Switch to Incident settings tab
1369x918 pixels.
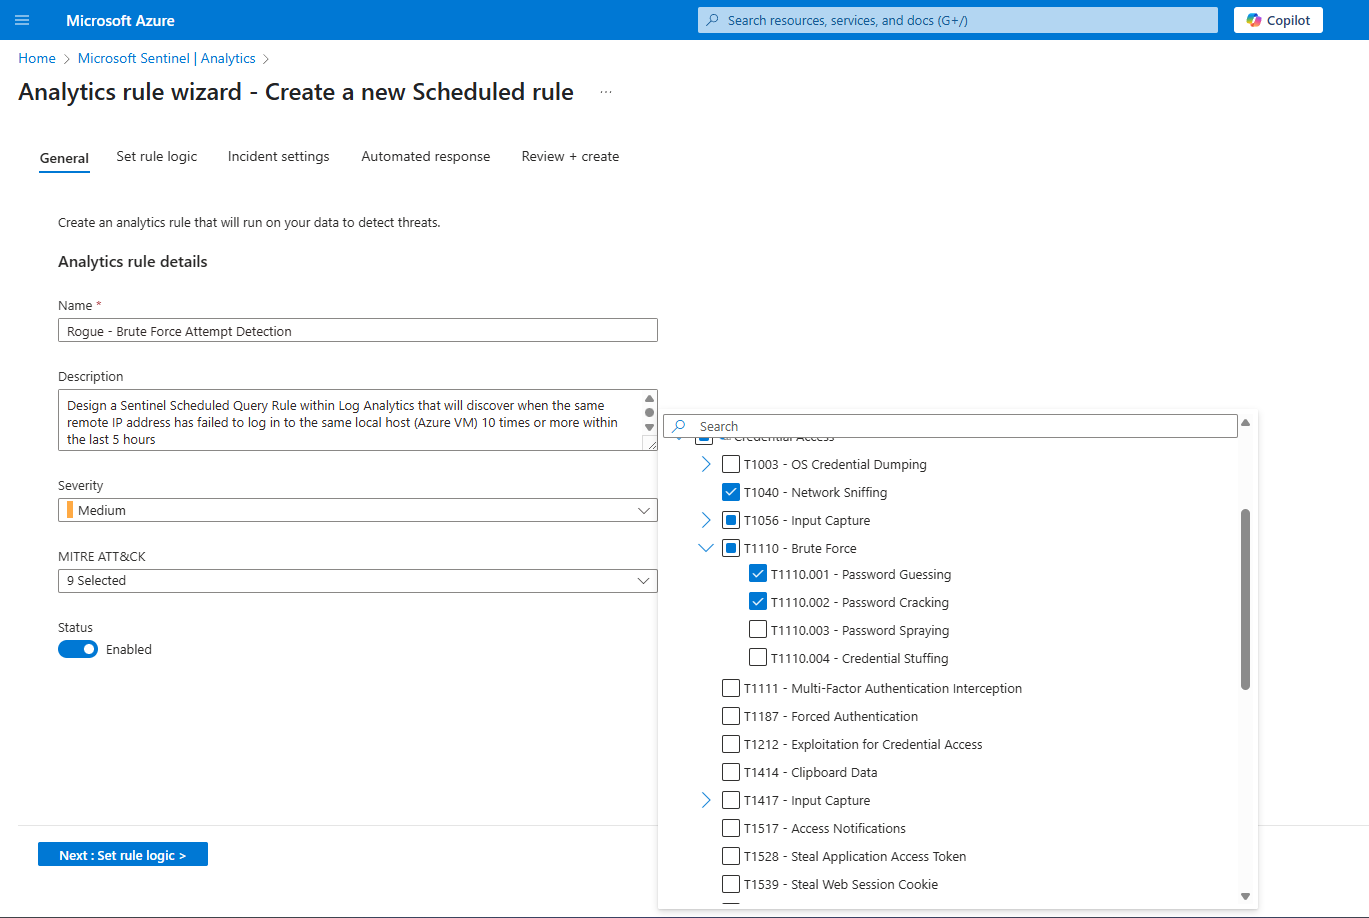pyautogui.click(x=278, y=156)
